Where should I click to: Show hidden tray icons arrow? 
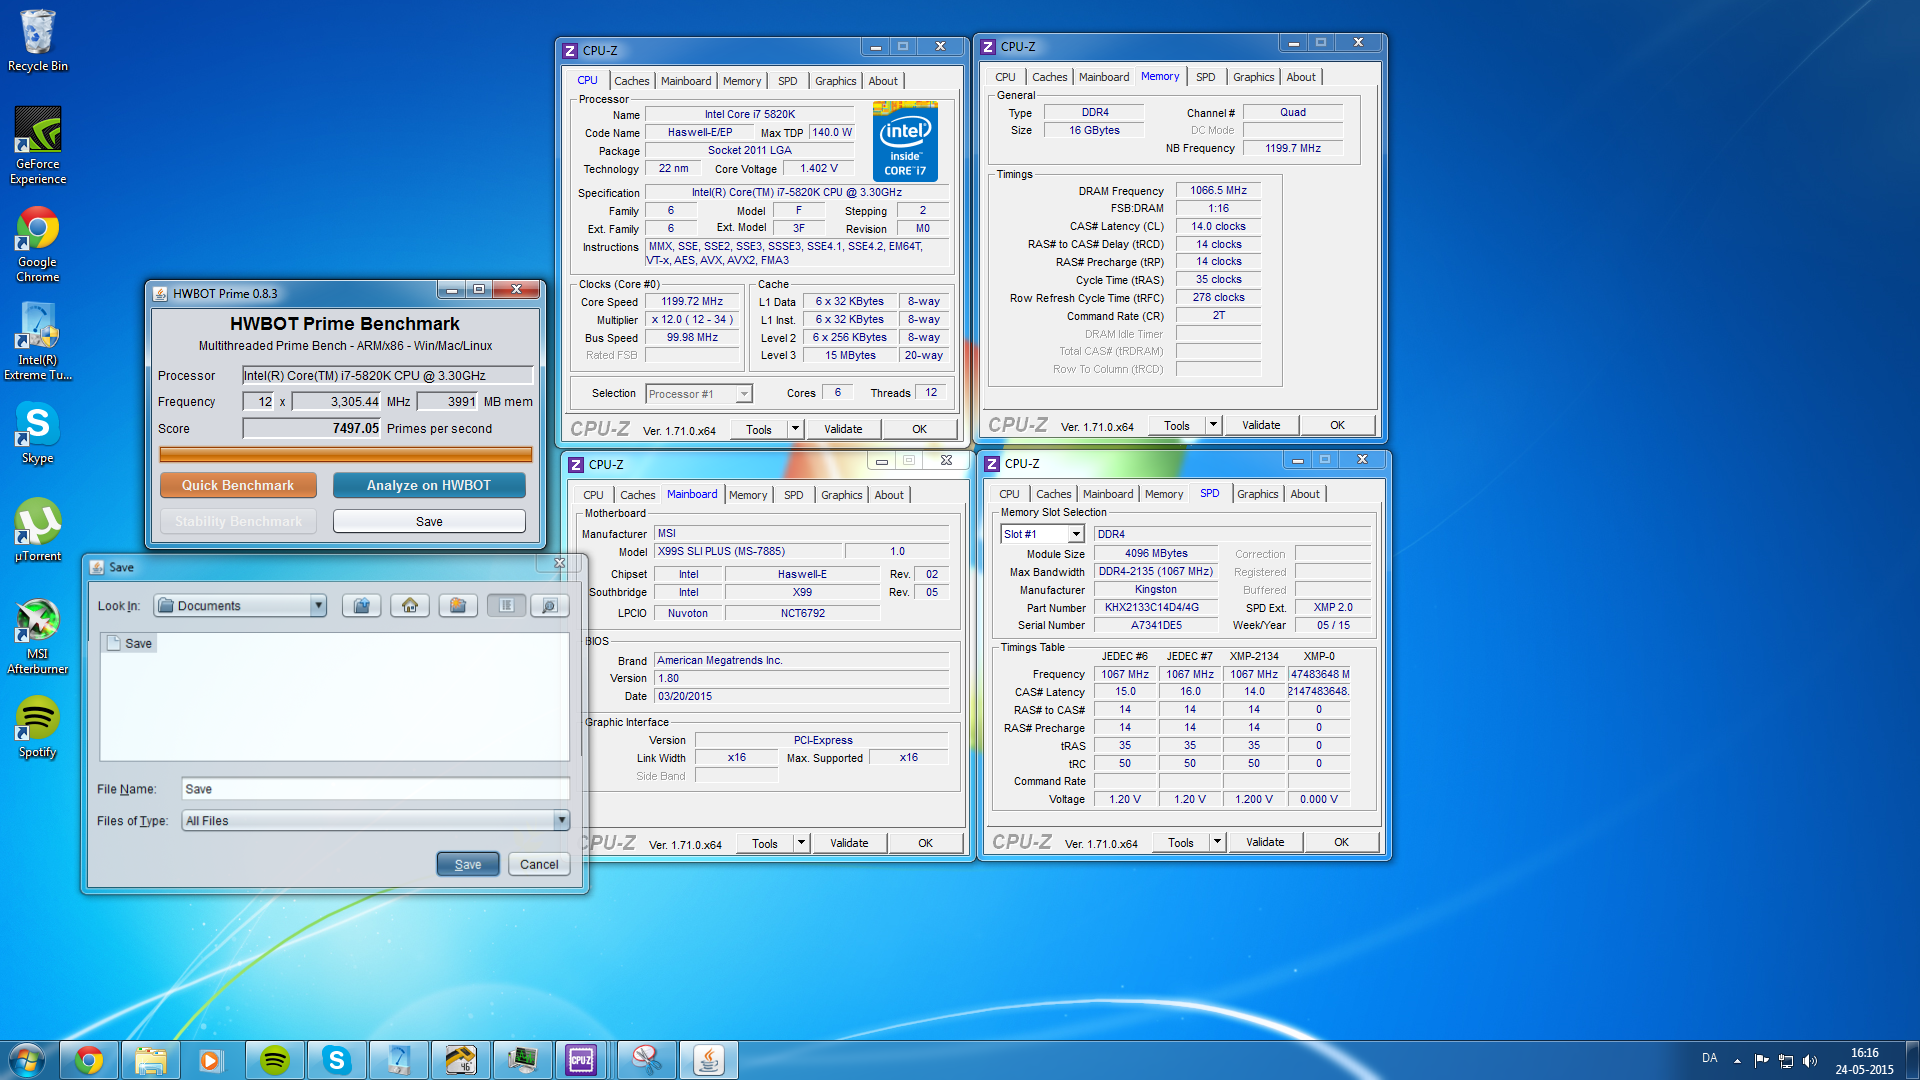[x=1737, y=1061]
